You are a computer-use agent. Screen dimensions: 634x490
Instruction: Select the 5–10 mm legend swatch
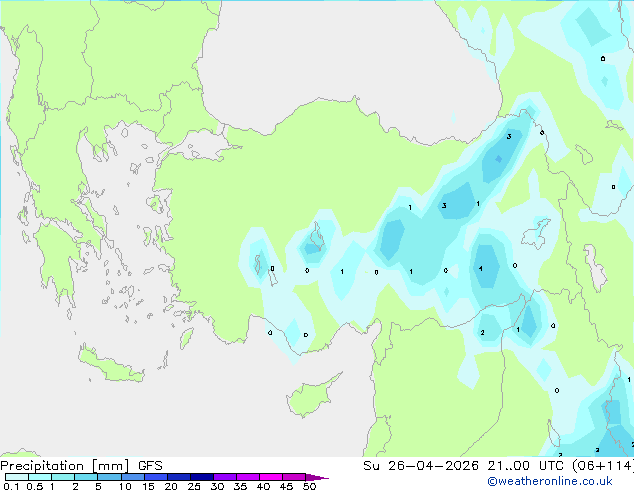109,477
